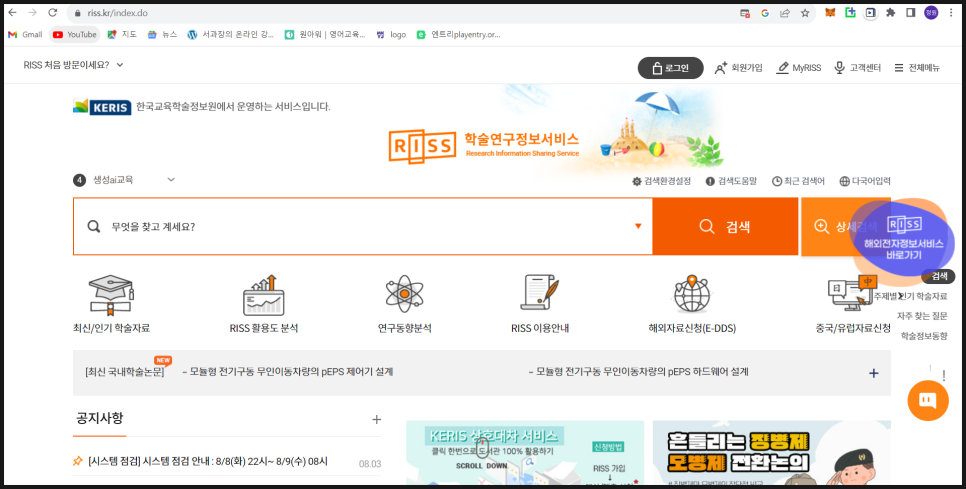Image resolution: width=966 pixels, height=489 pixels.
Task: Open the 지도 maps bookmark
Action: coord(122,34)
